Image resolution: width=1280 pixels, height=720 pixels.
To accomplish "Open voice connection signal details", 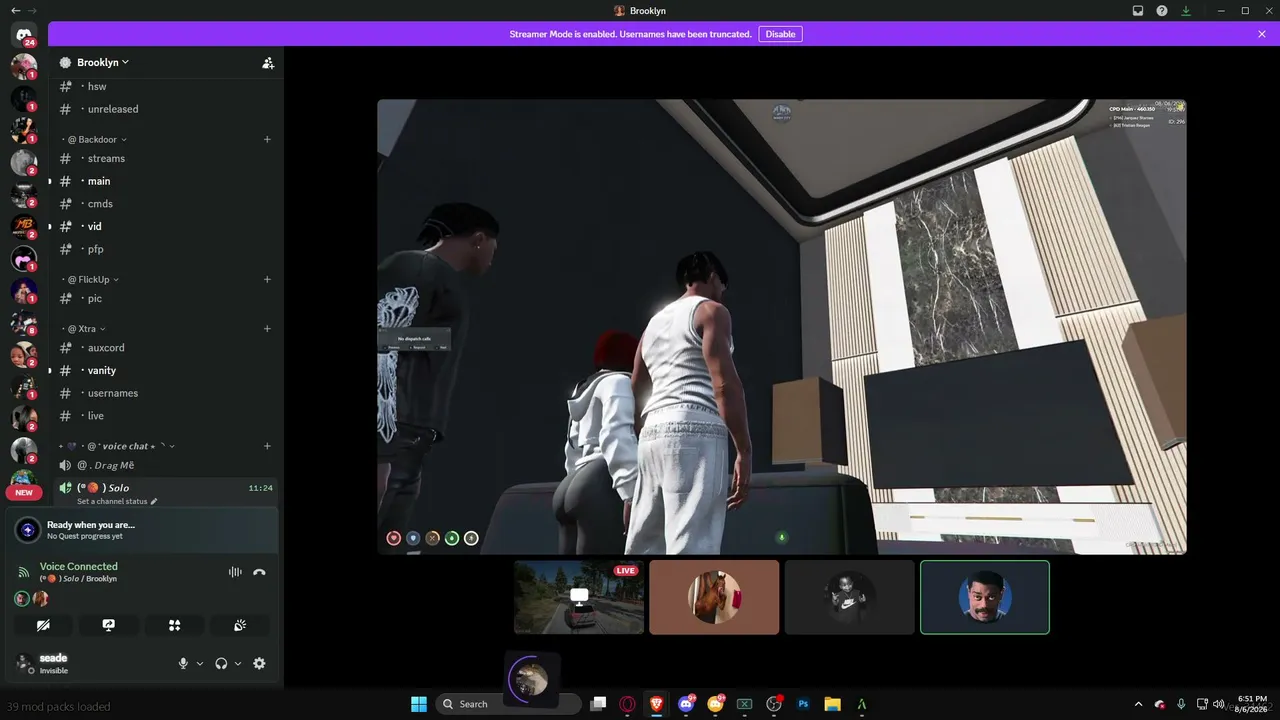I will point(24,572).
